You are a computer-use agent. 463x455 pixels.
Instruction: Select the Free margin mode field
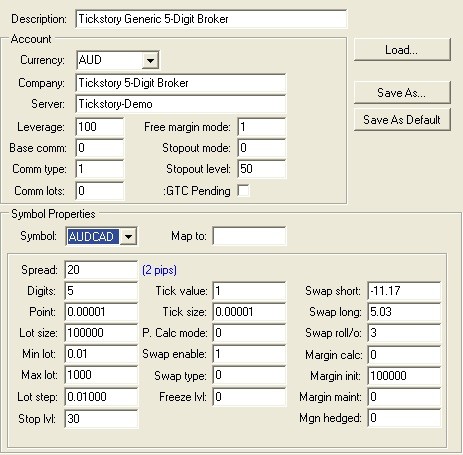262,127
